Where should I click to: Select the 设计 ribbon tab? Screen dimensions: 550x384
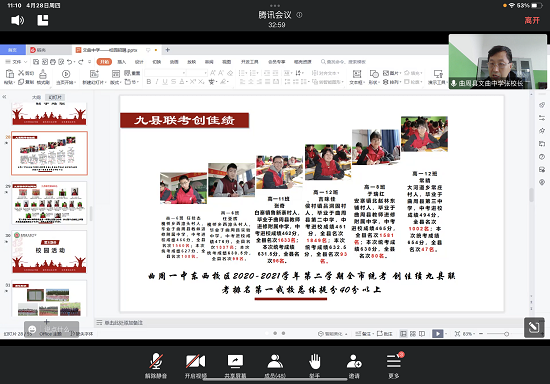point(139,62)
